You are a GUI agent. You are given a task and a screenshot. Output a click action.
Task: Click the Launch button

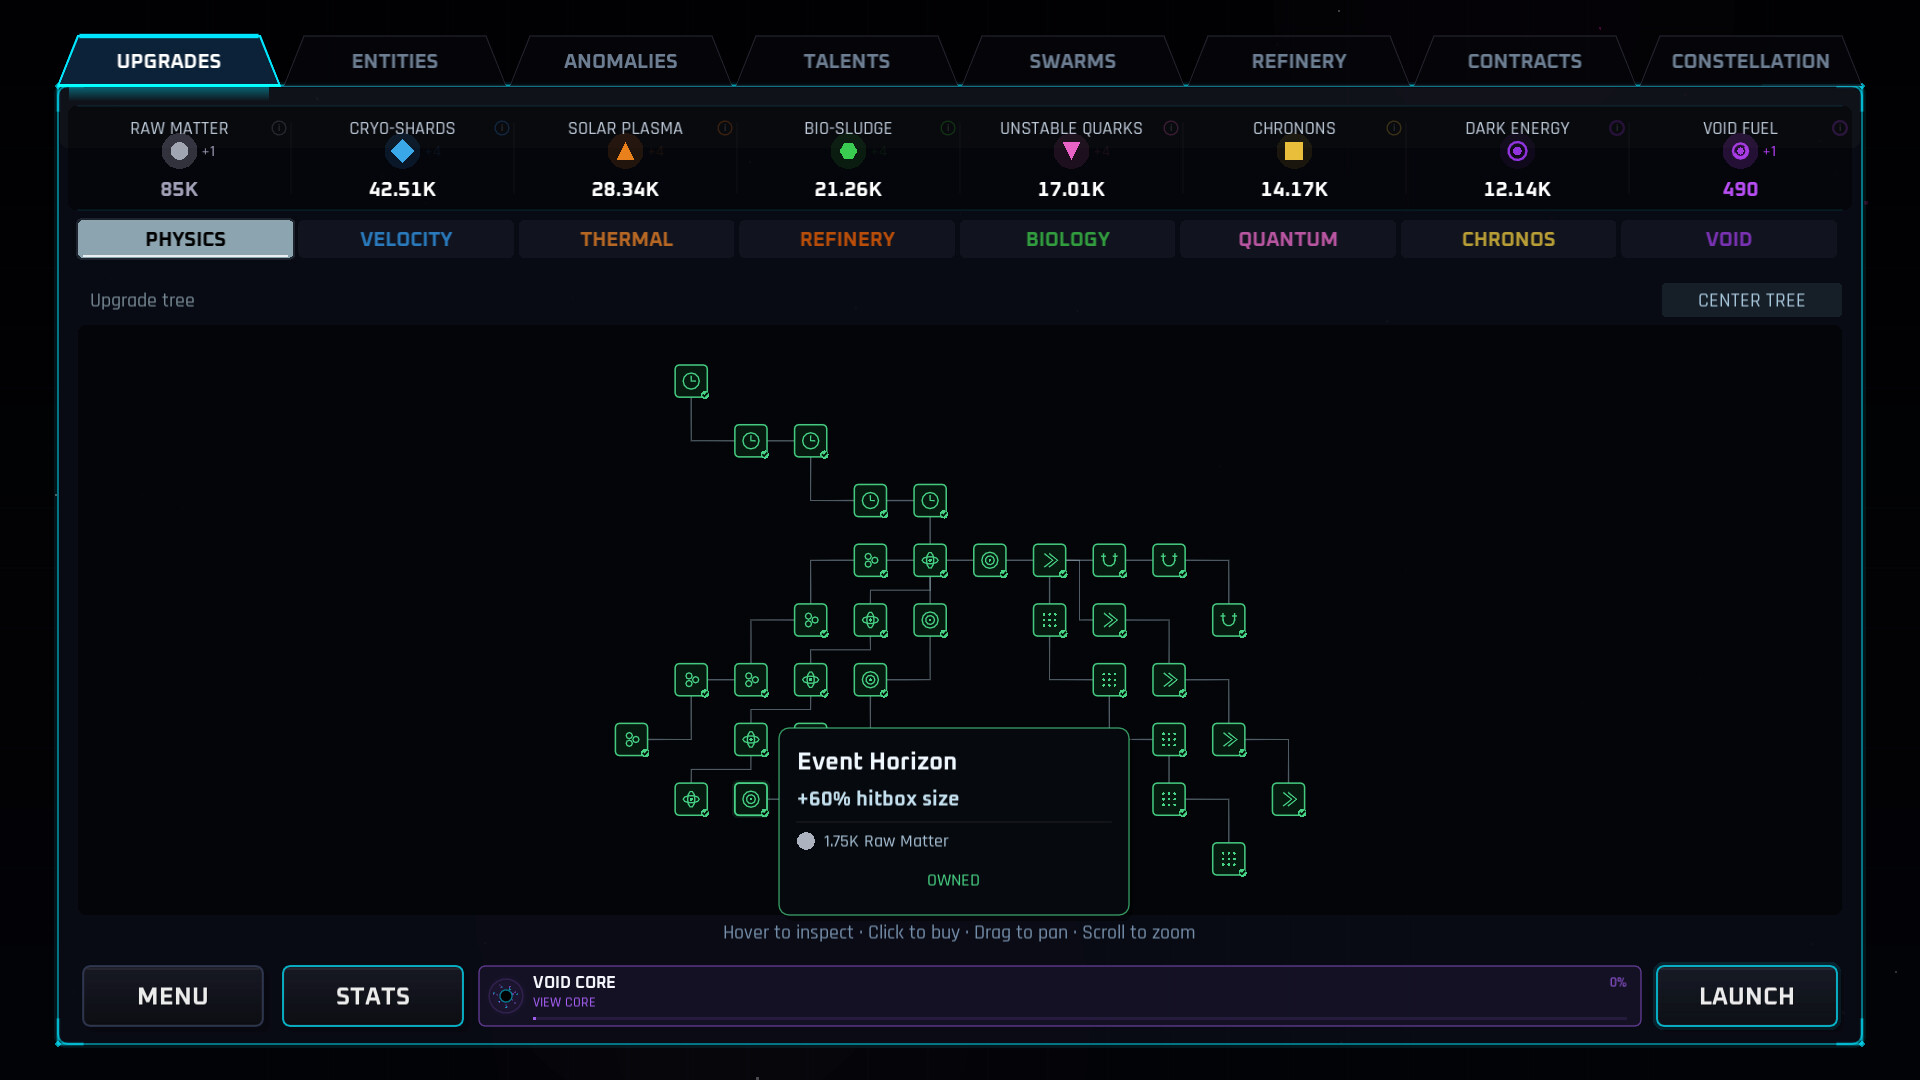click(1747, 996)
